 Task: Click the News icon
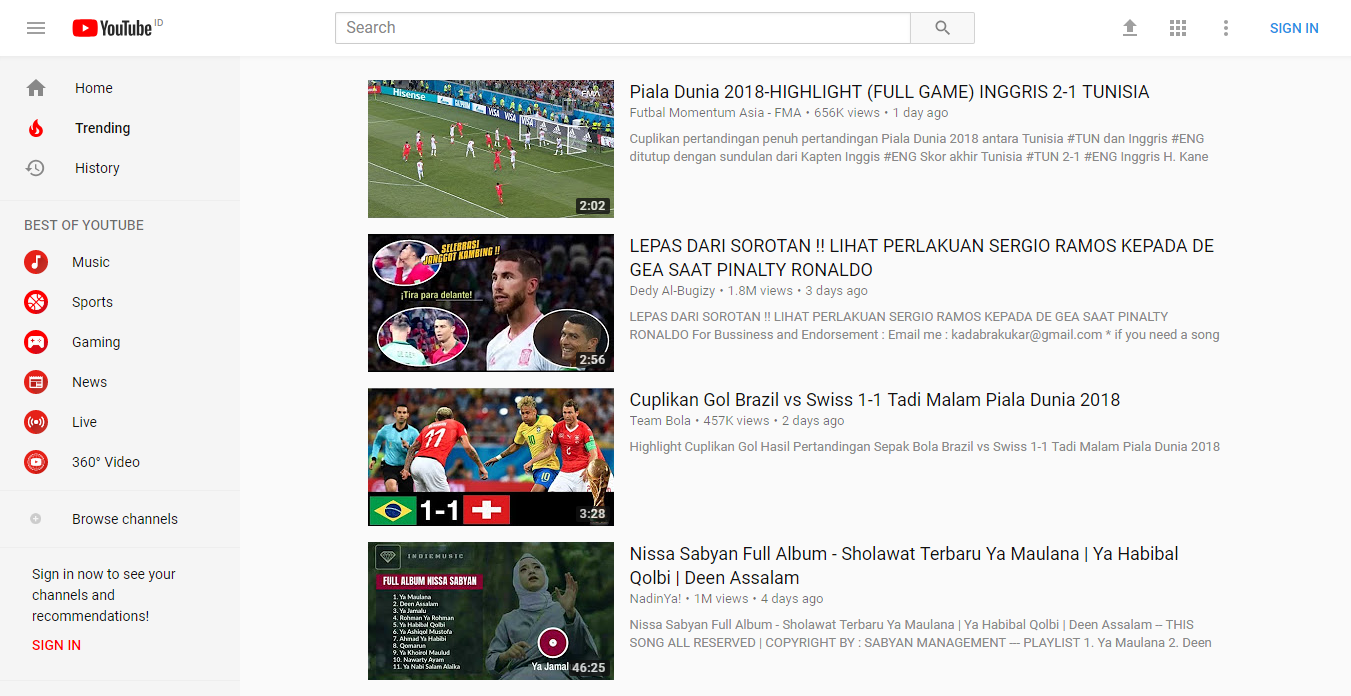pyautogui.click(x=36, y=382)
